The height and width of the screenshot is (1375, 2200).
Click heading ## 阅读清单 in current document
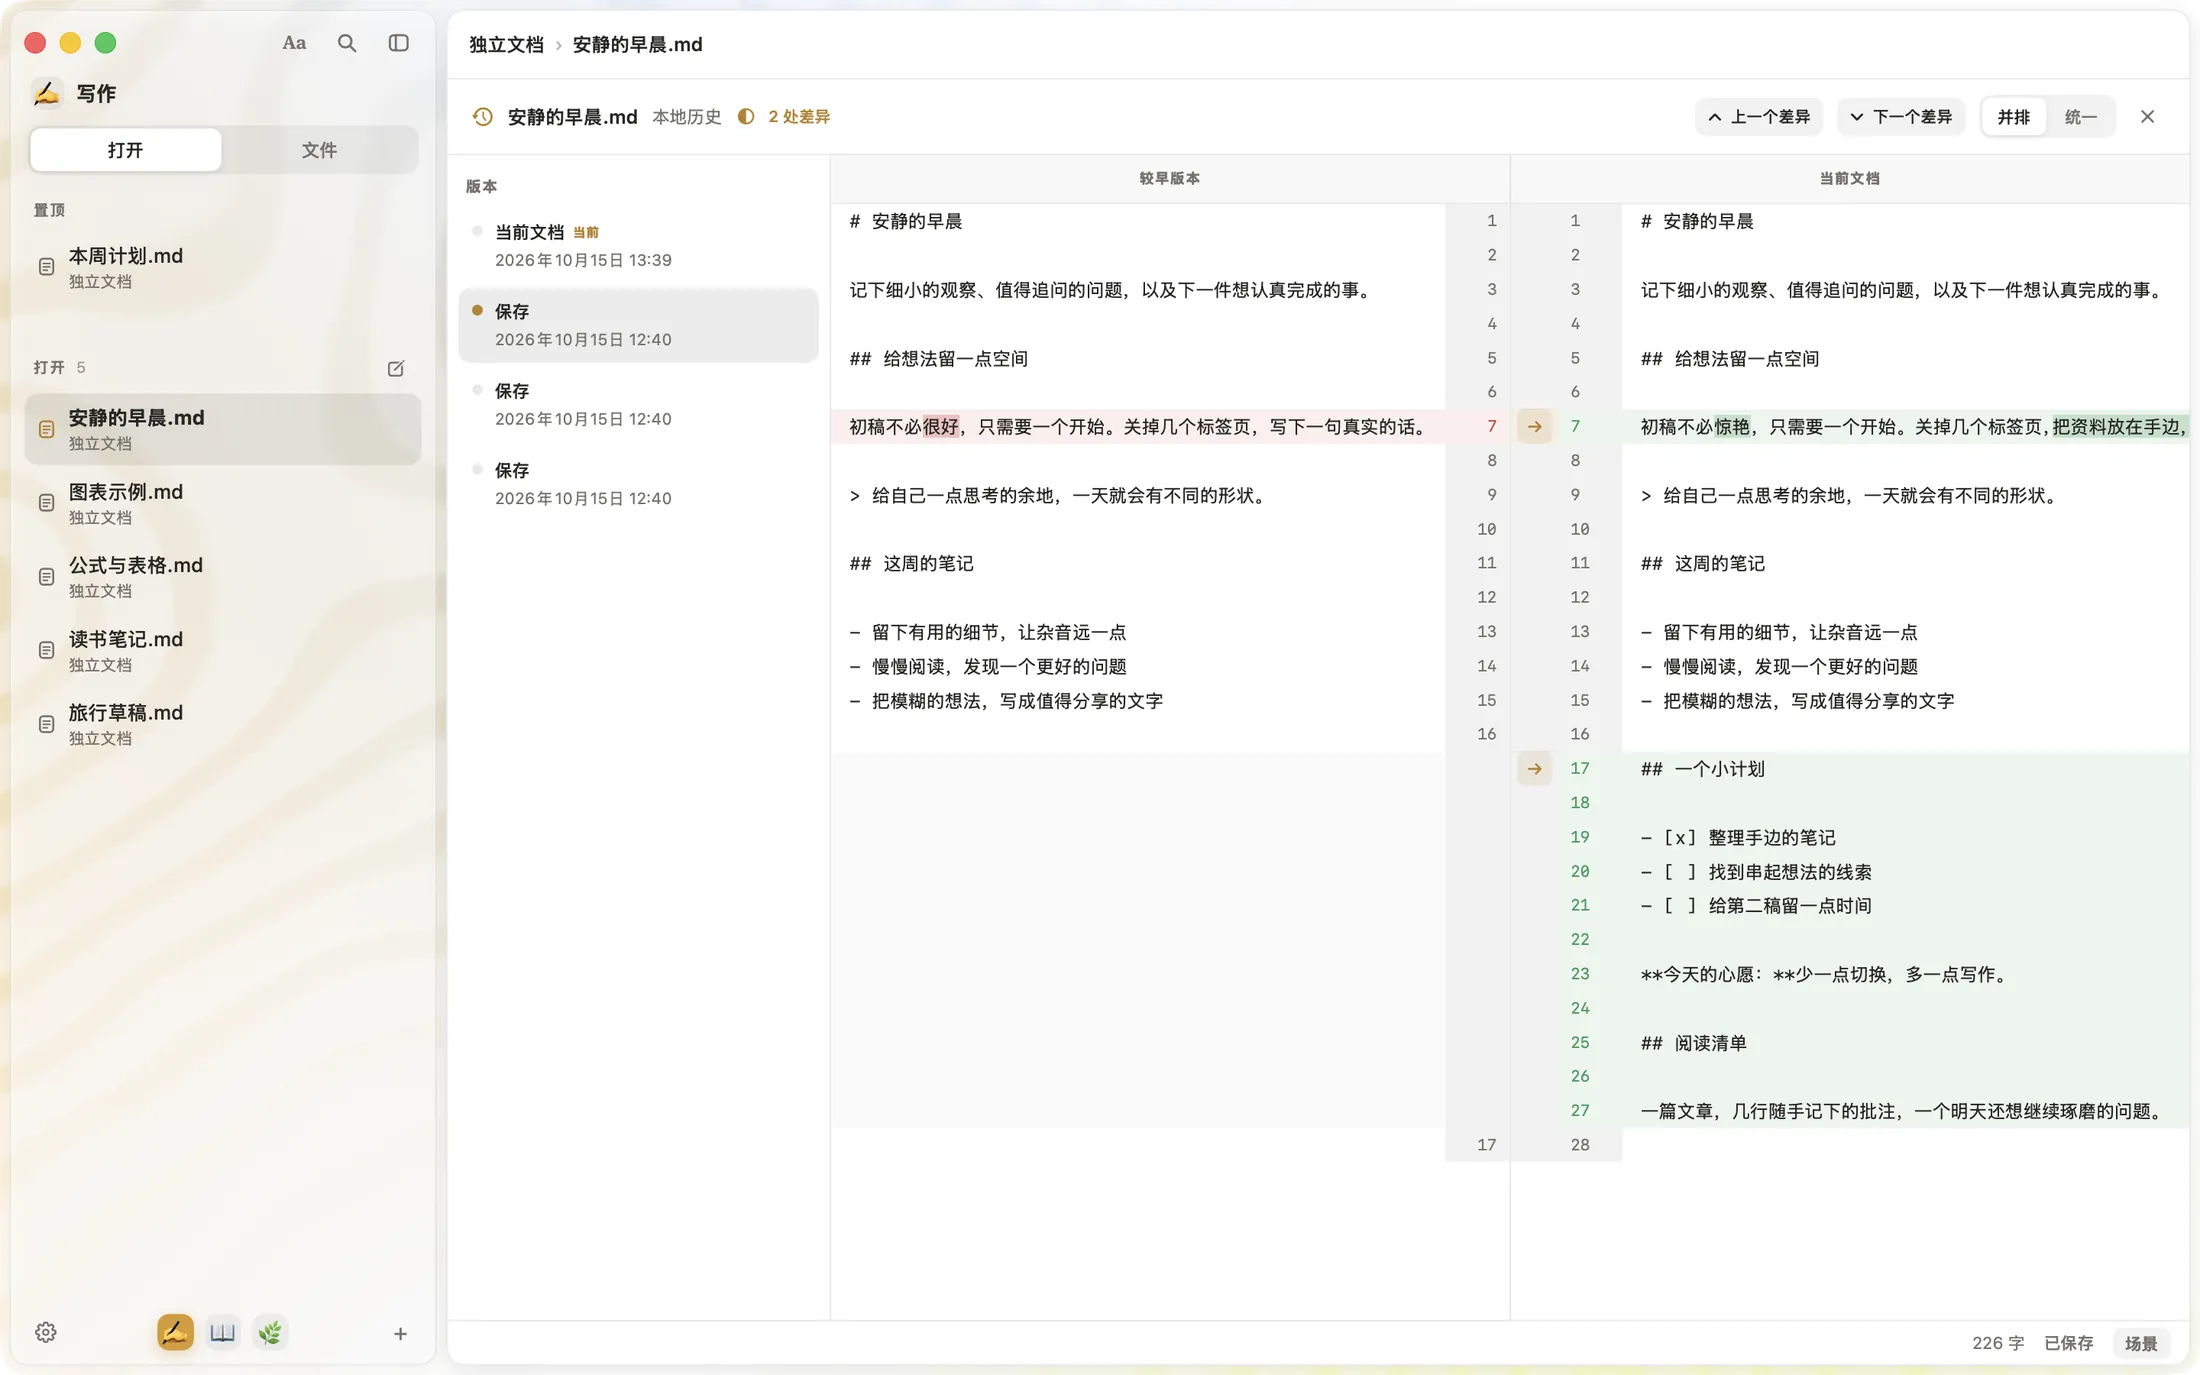pyautogui.click(x=1693, y=1043)
